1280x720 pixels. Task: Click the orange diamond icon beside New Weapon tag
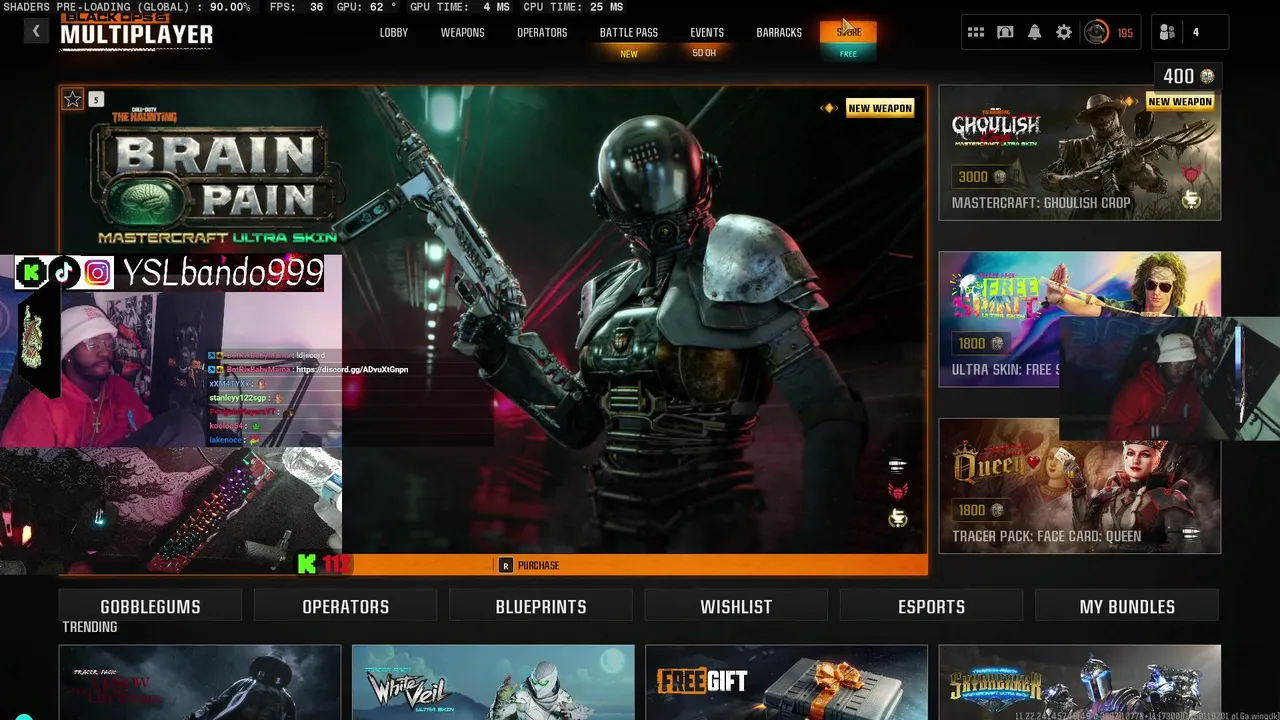829,108
